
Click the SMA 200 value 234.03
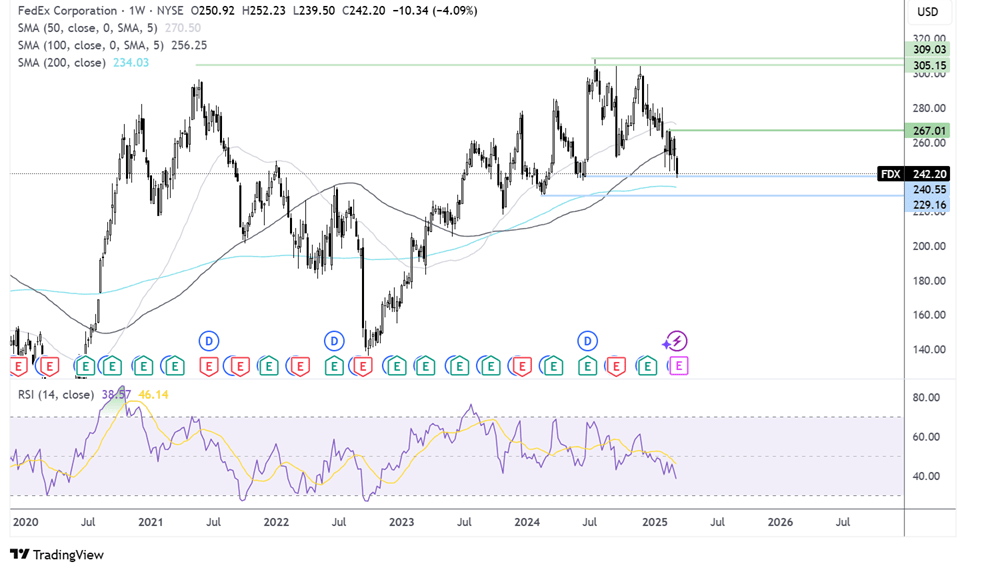click(131, 63)
